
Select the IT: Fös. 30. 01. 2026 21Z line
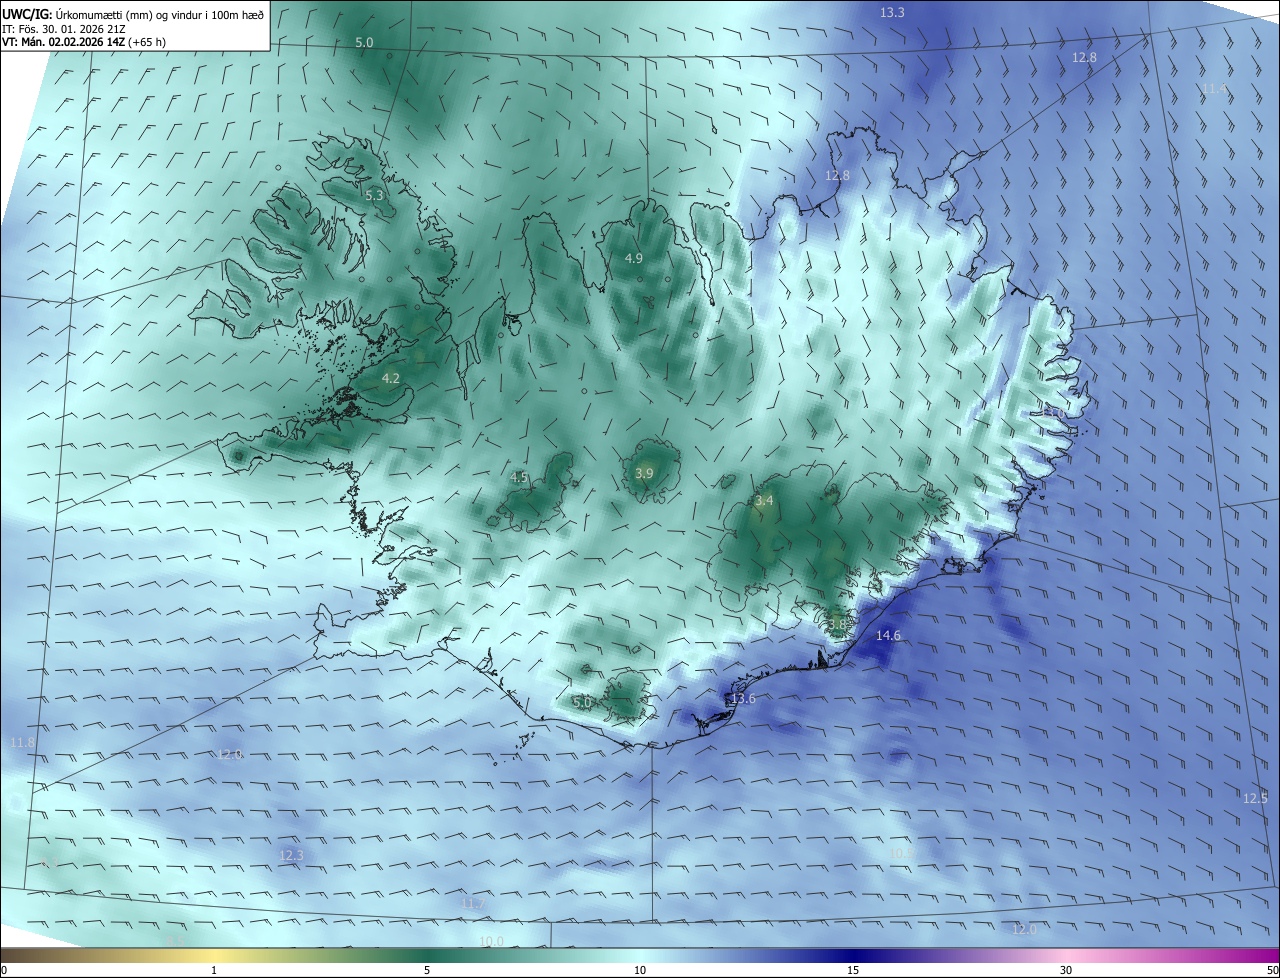(x=63, y=29)
